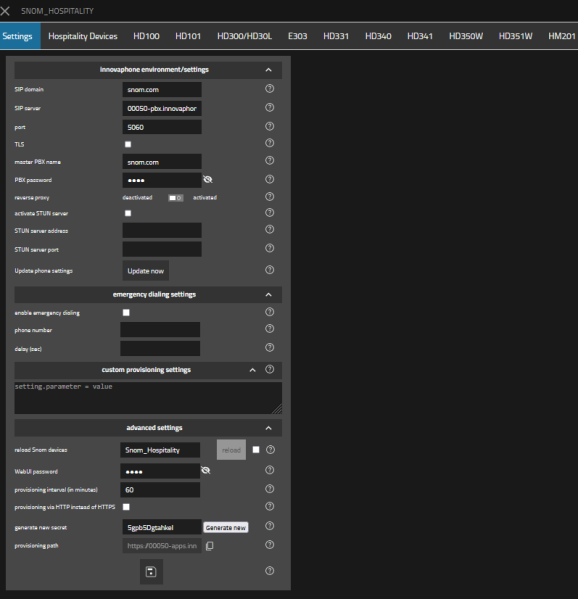Click help icon next to TLS
Screen dimensions: 578x599
click(x=269, y=143)
